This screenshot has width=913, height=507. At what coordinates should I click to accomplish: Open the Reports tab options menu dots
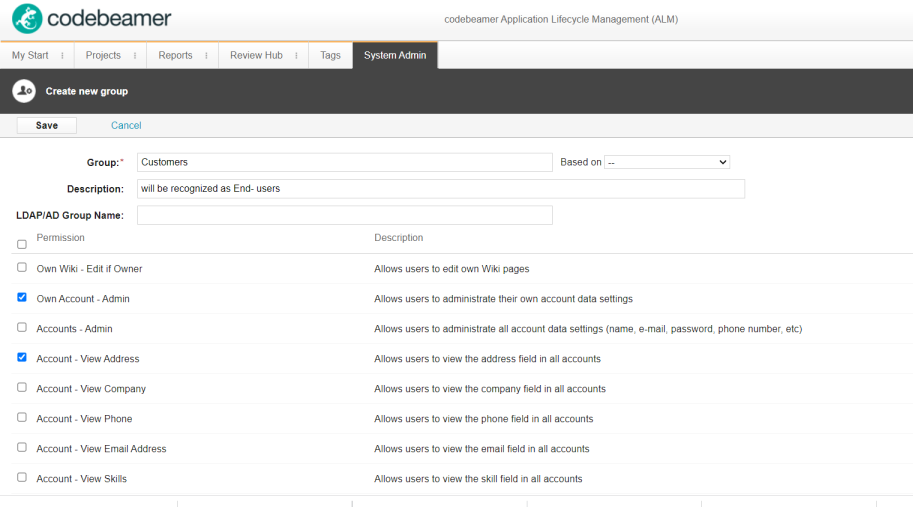click(x=206, y=56)
